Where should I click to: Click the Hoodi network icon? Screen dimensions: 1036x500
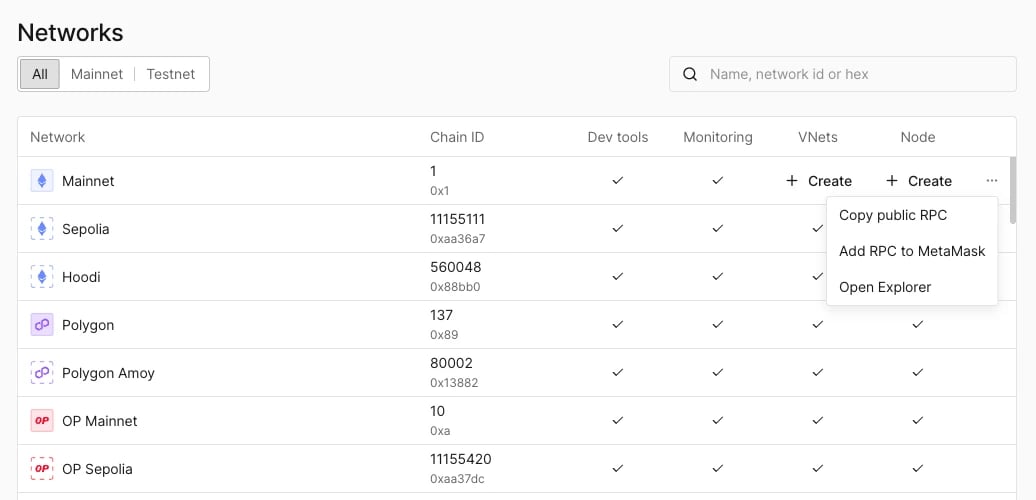(42, 277)
